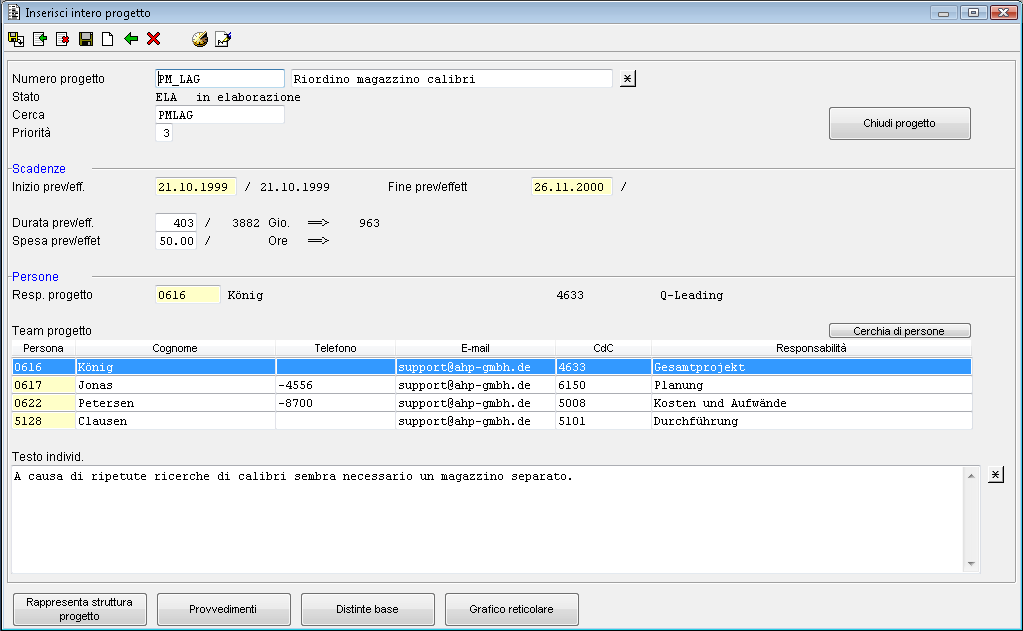Viewport: 1023px width, 631px height.
Task: Click the Persona column header
Action: (44, 348)
